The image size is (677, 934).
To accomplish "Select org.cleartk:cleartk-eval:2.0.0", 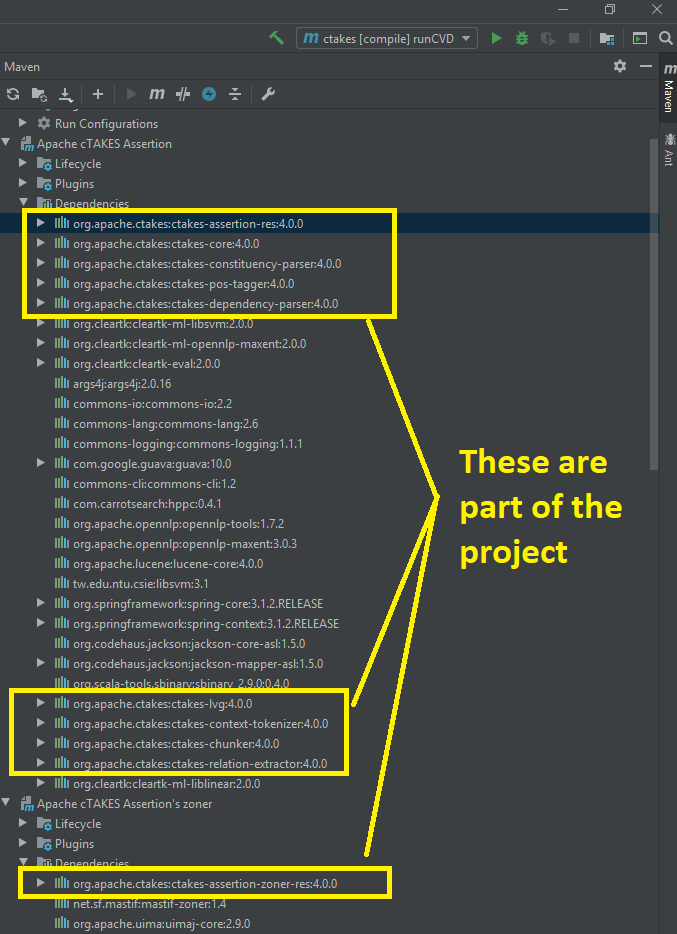I will [146, 363].
